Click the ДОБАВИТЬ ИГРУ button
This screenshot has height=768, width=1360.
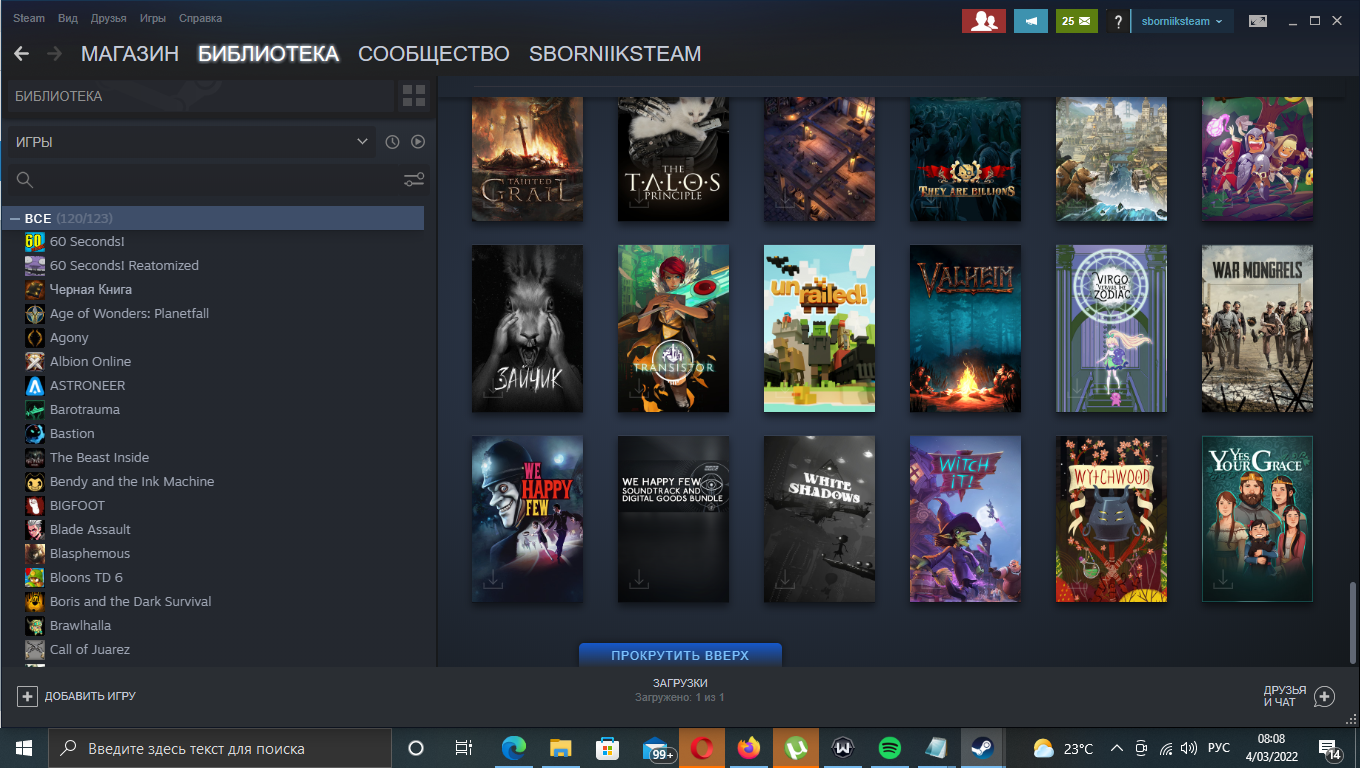[x=77, y=696]
